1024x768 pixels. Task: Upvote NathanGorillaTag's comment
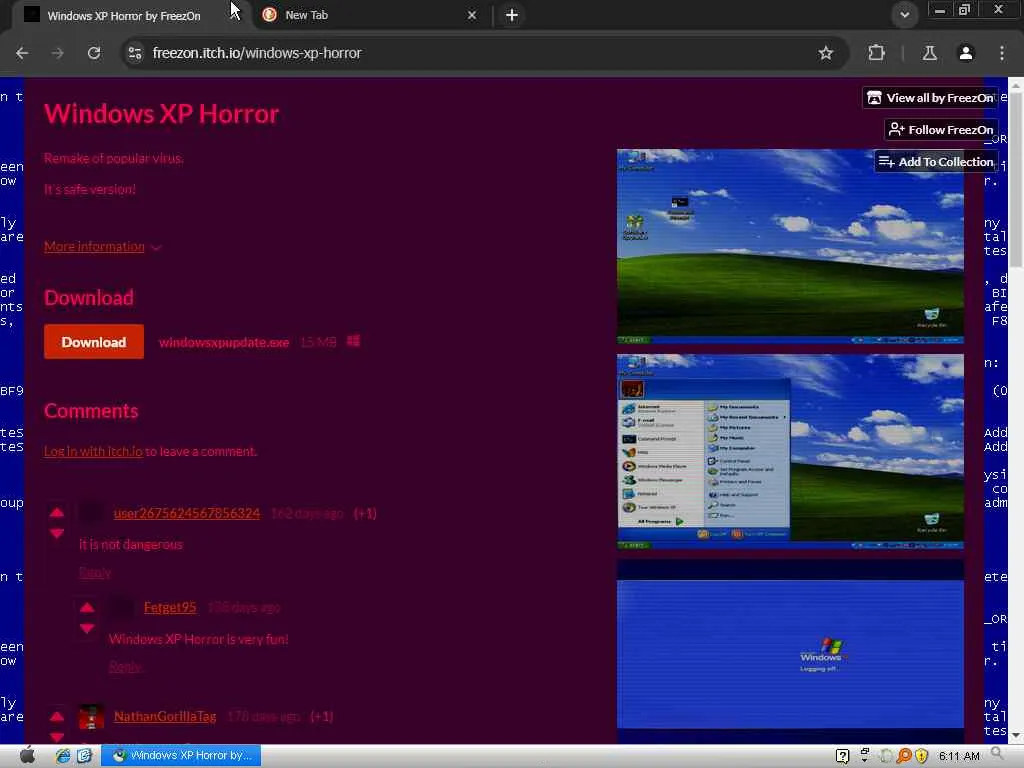tap(57, 716)
